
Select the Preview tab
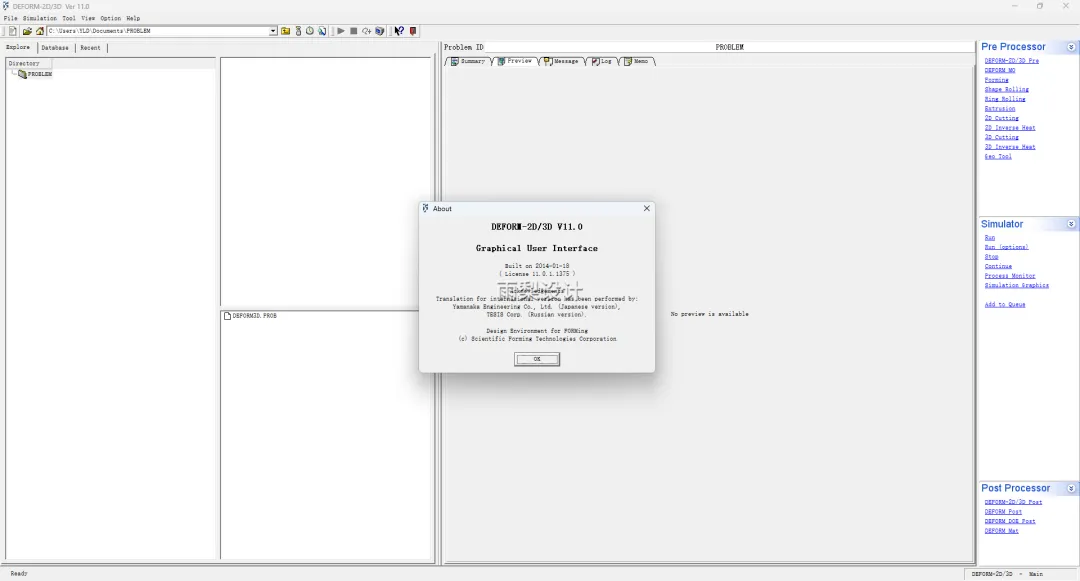[515, 61]
